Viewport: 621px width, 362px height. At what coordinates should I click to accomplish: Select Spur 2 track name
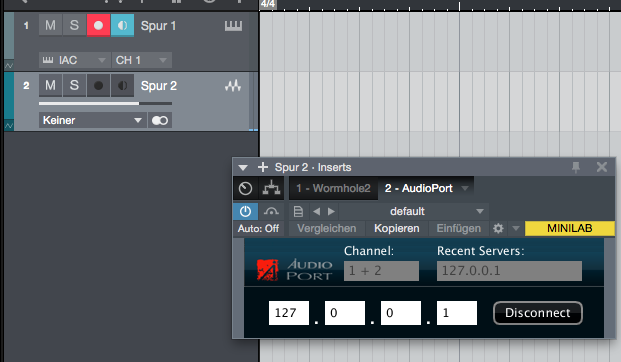159,86
